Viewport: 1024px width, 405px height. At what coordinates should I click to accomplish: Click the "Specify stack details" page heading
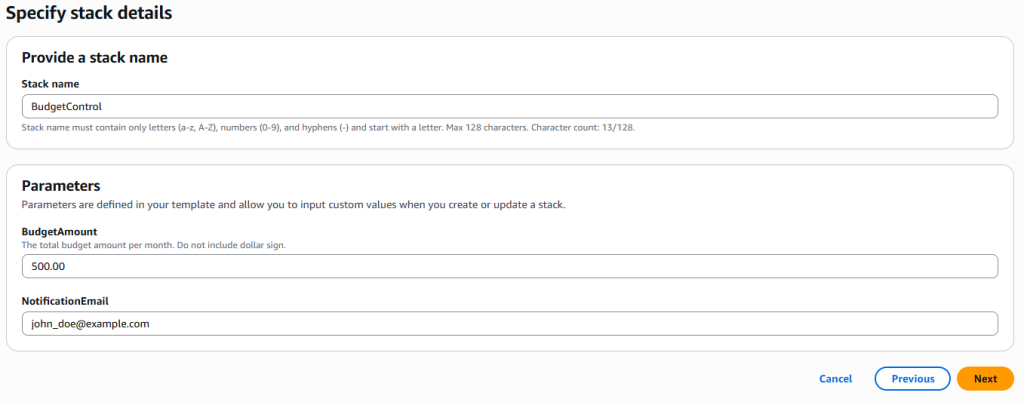pyautogui.click(x=89, y=12)
